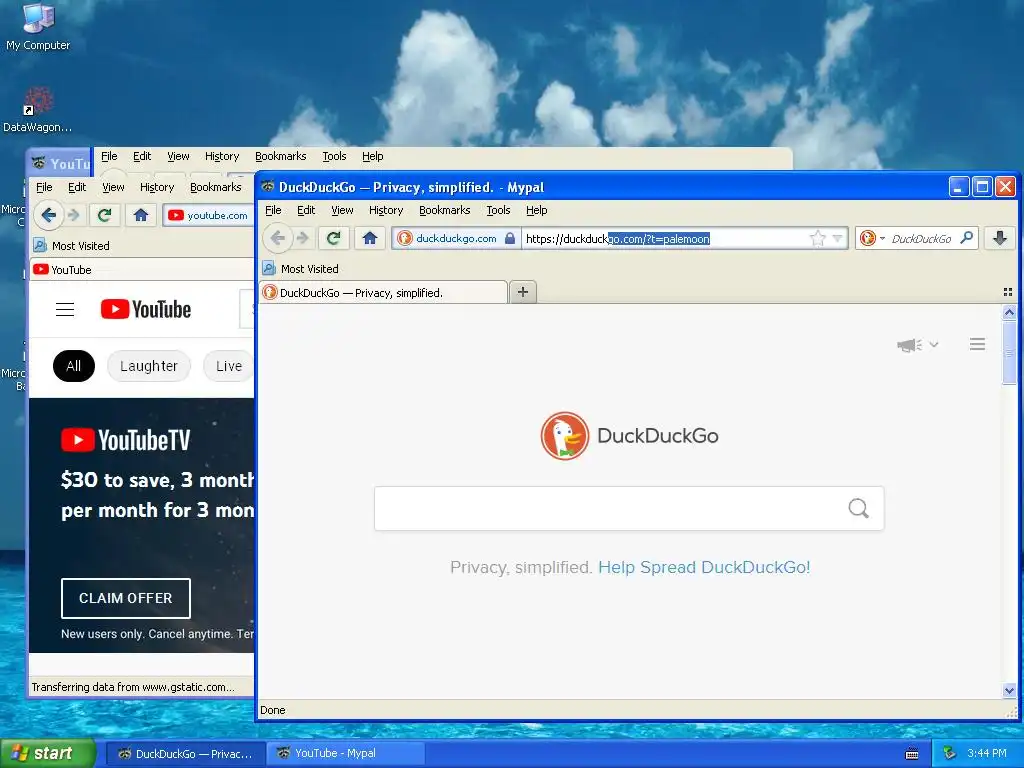The image size is (1024, 768).
Task: Open Bookmarks menu in YouTube window
Action: (216, 187)
